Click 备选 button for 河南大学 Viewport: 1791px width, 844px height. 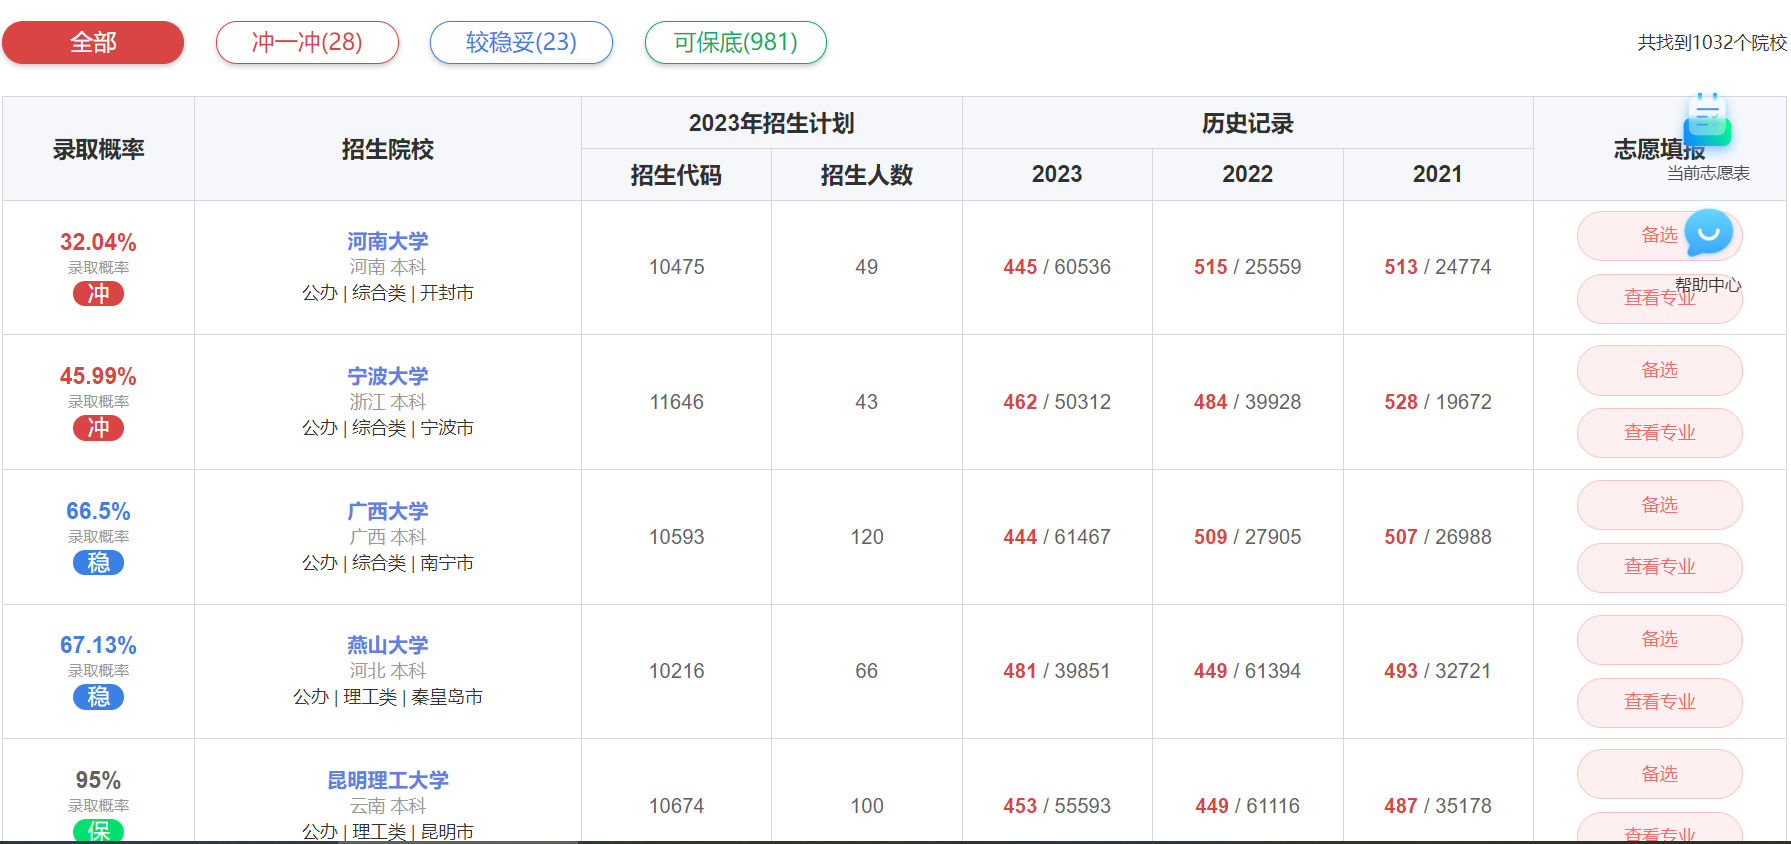tap(1660, 236)
